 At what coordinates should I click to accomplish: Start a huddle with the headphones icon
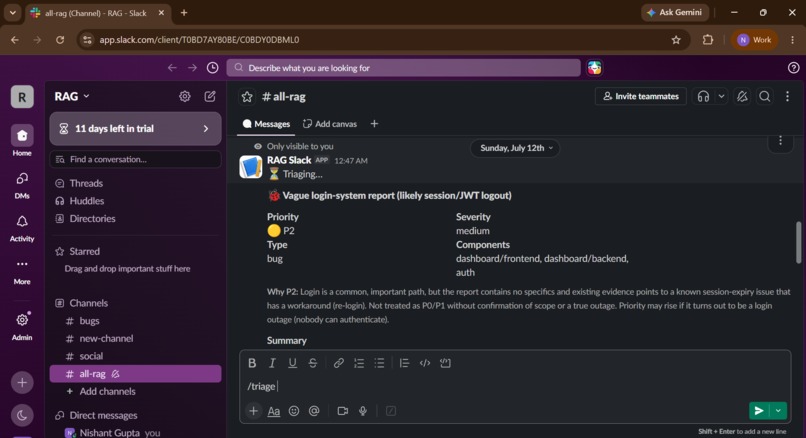coord(703,96)
